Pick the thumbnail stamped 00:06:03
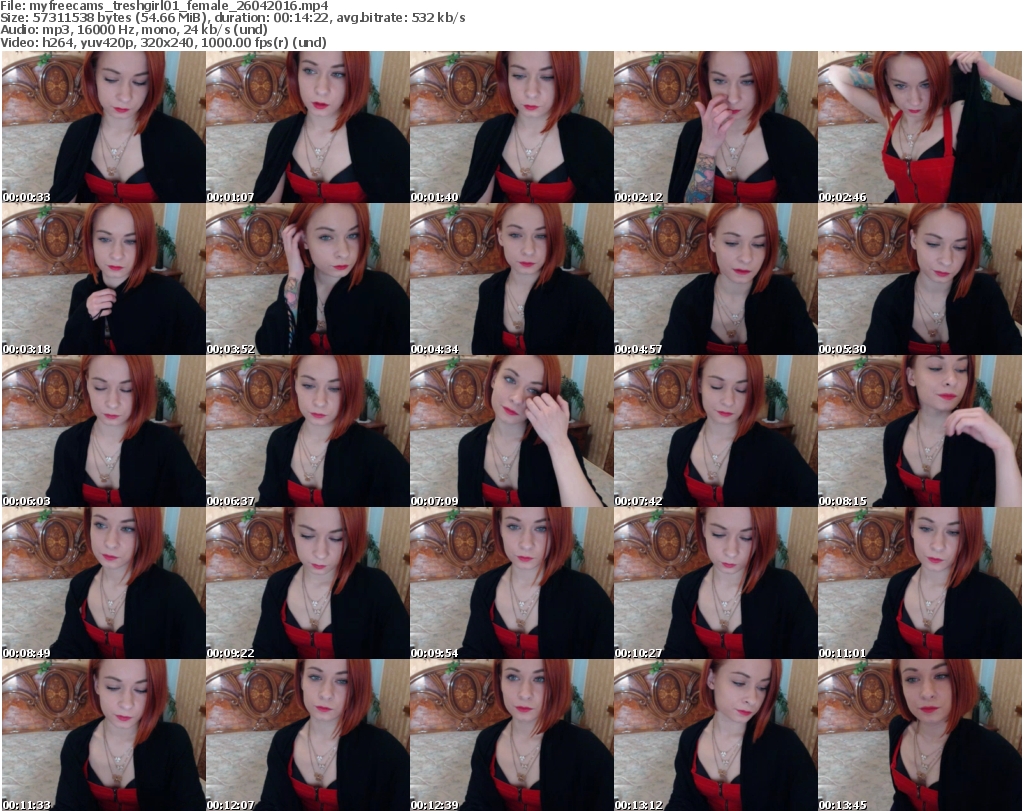This screenshot has height=811, width=1024. point(104,431)
